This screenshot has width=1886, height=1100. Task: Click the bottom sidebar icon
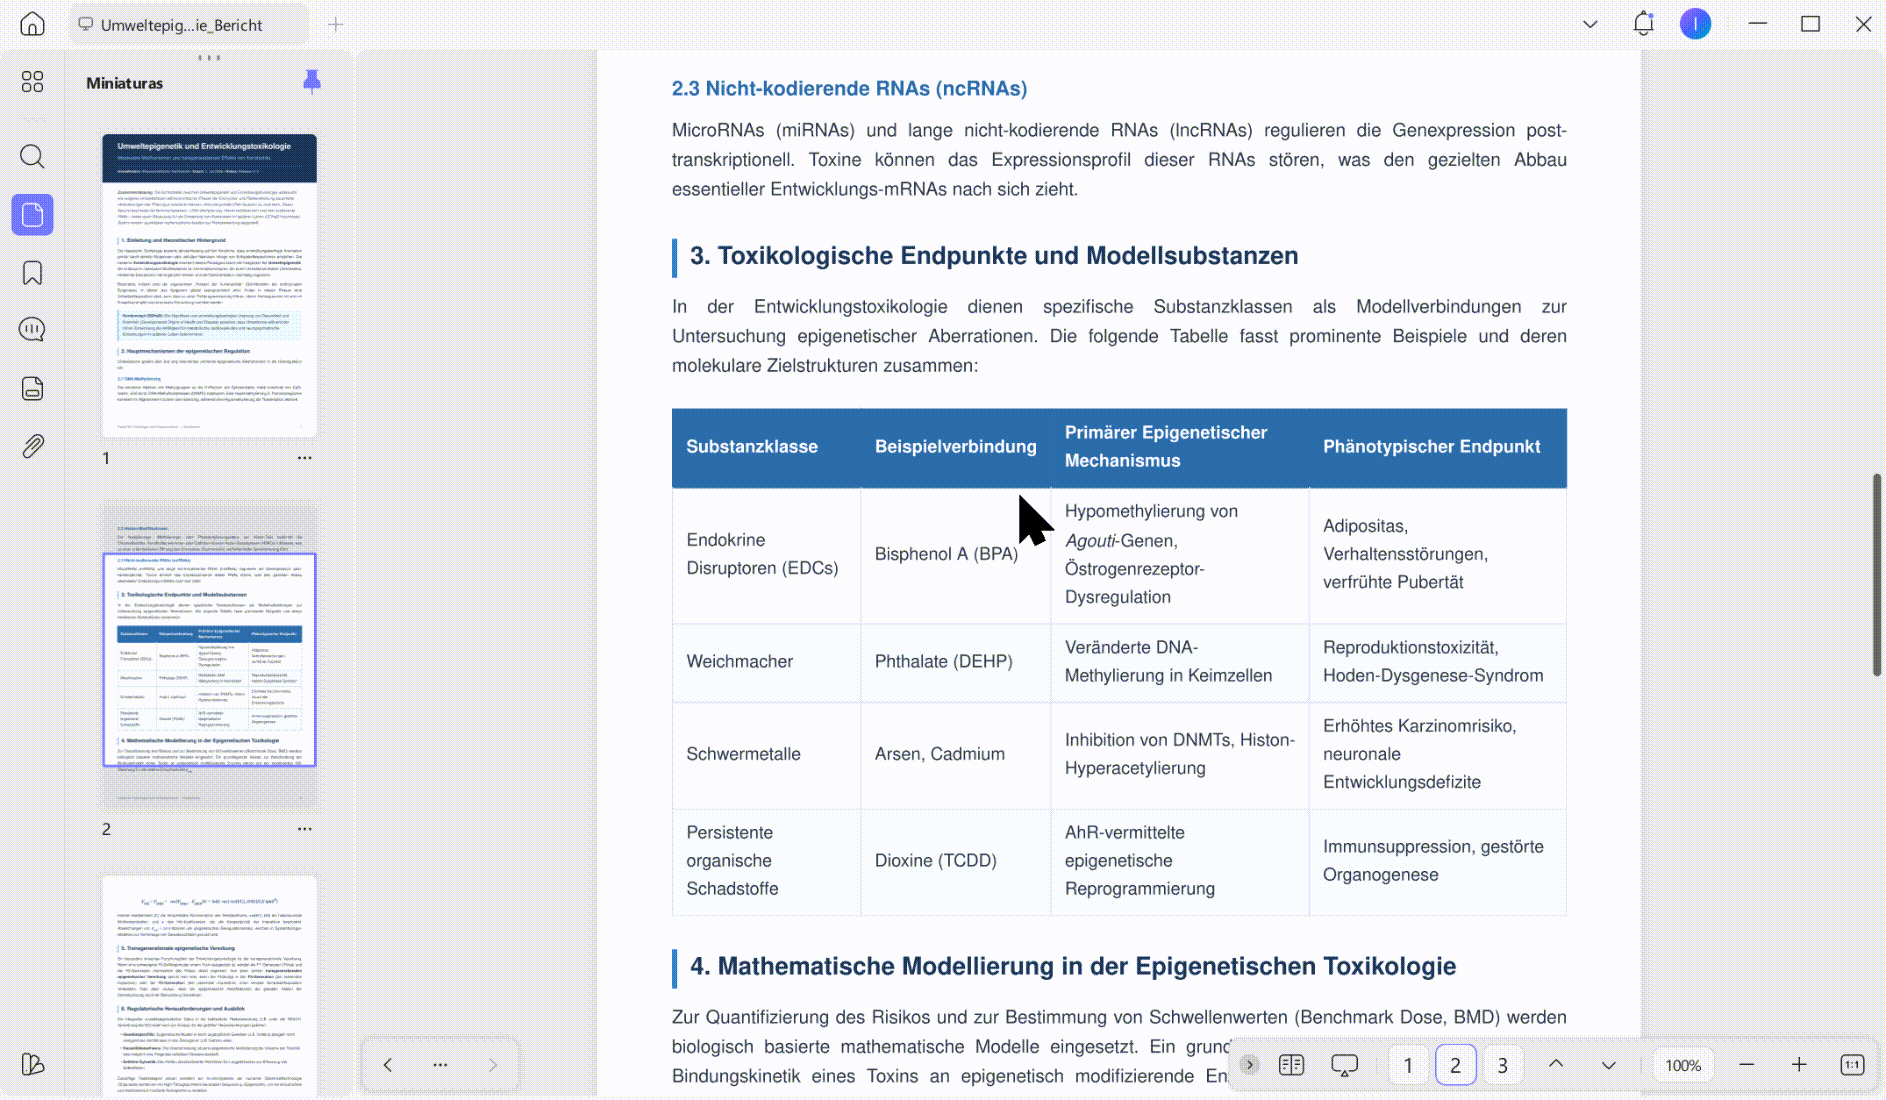point(33,1064)
